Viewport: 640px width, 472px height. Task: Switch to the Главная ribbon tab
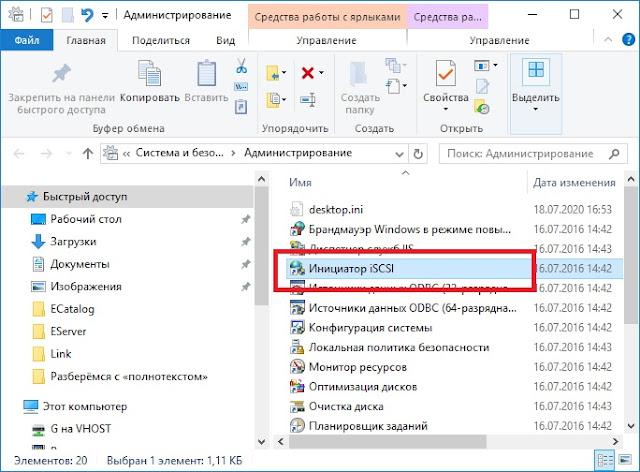pyautogui.click(x=86, y=40)
